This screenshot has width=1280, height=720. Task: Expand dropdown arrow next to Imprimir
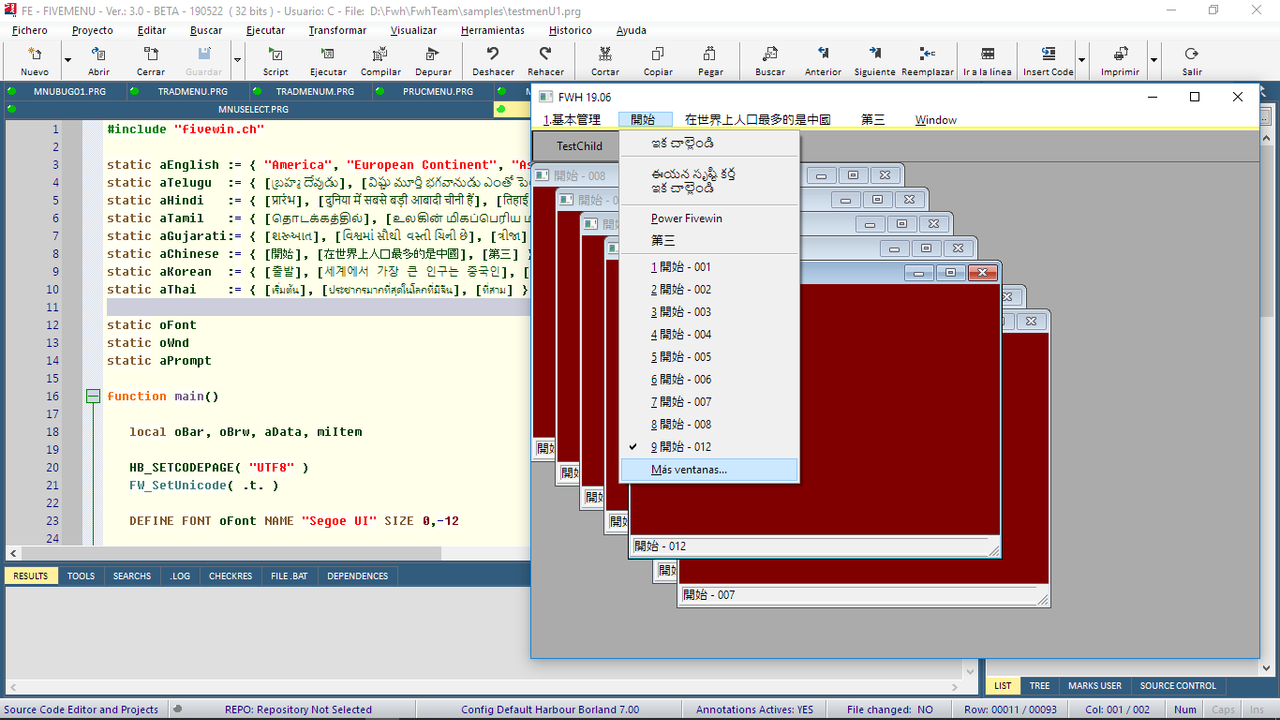(1153, 60)
